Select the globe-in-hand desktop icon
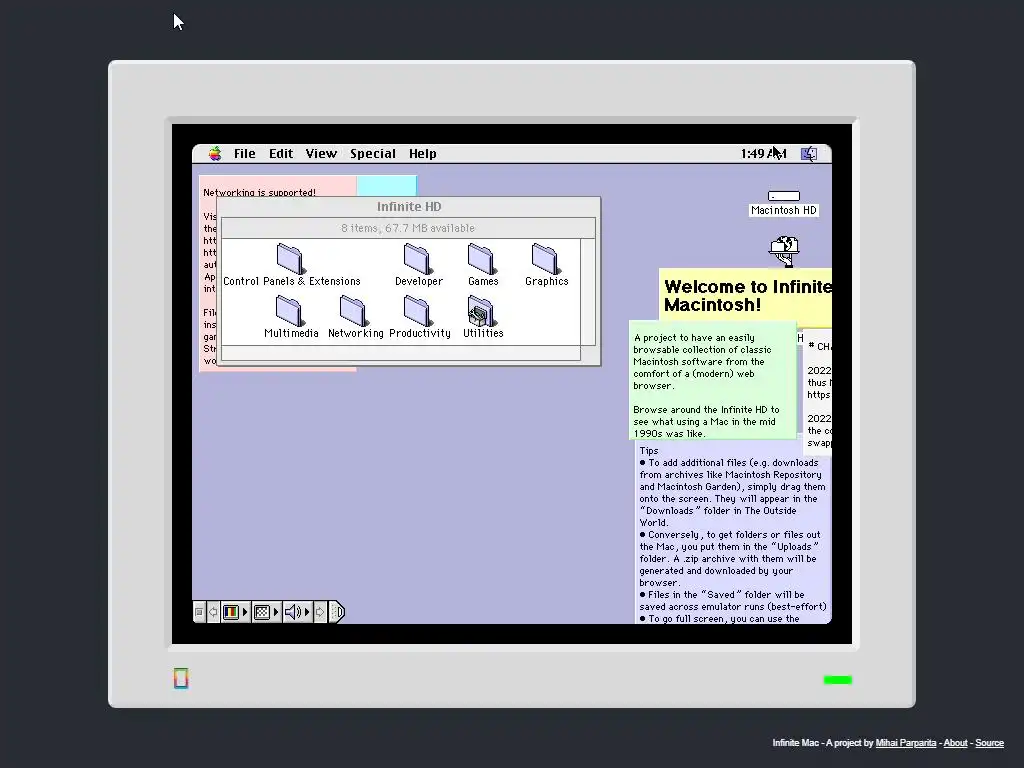 [784, 251]
